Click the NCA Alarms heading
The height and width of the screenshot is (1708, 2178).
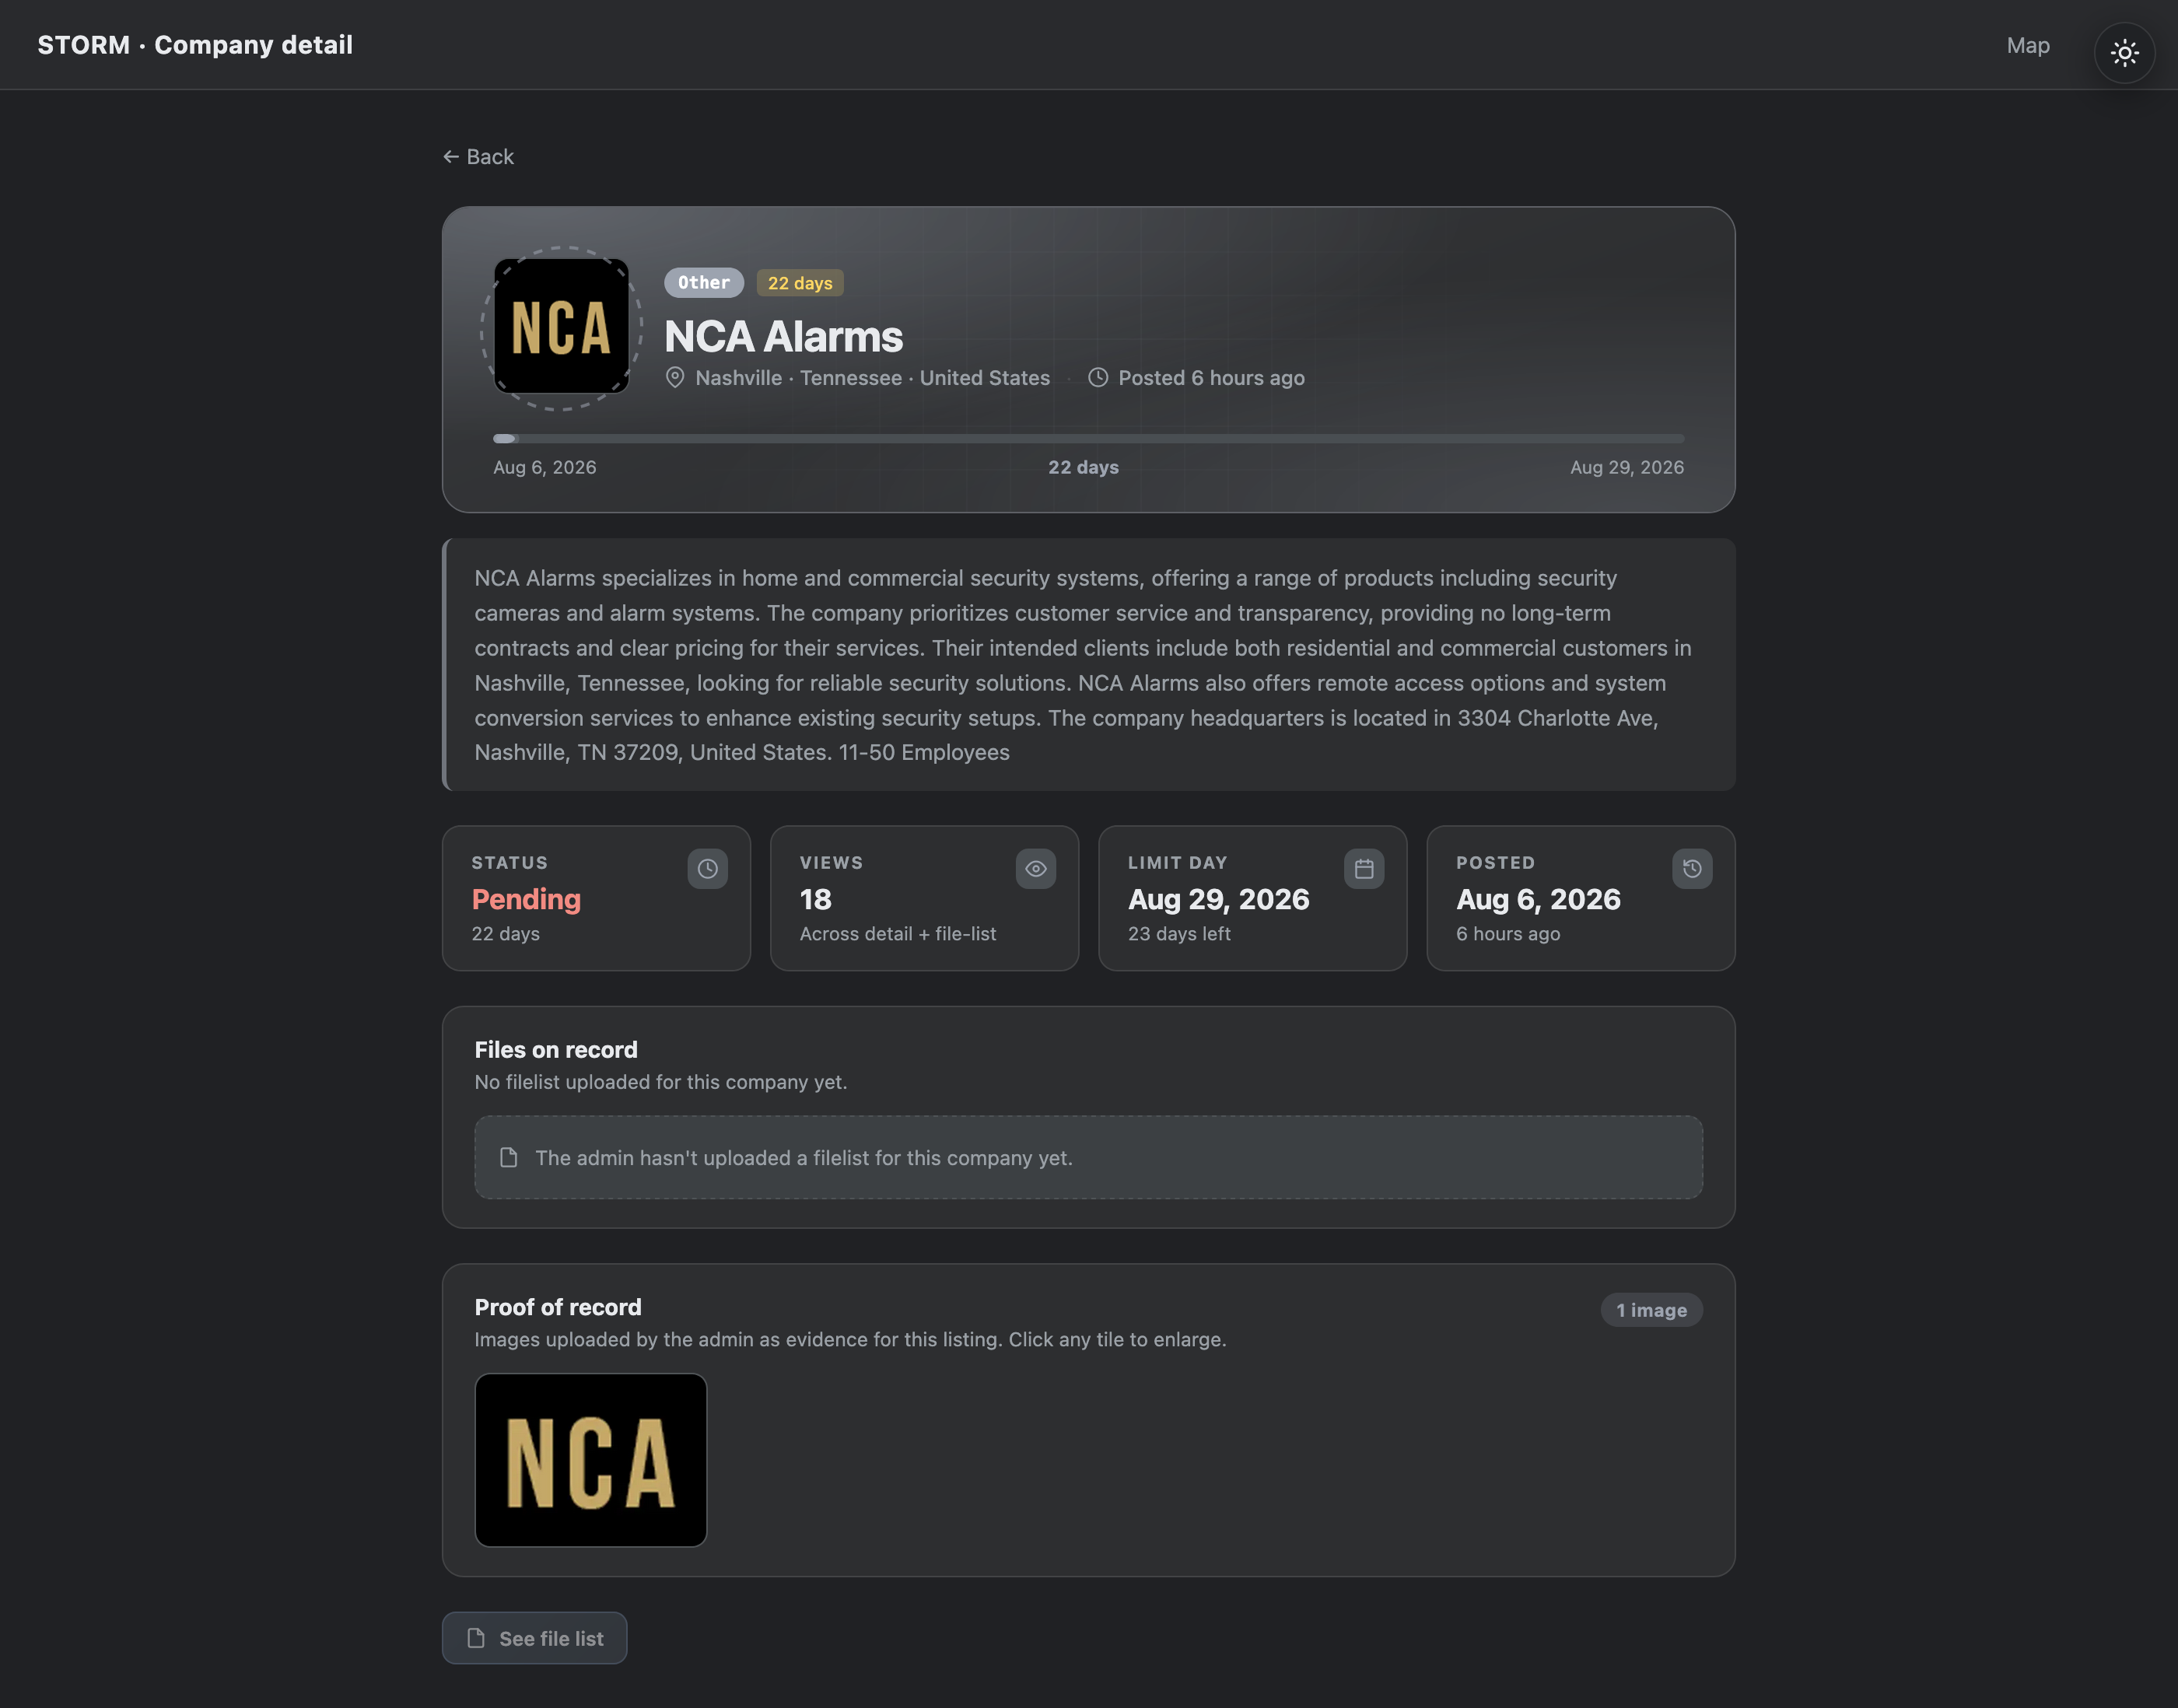(x=783, y=336)
